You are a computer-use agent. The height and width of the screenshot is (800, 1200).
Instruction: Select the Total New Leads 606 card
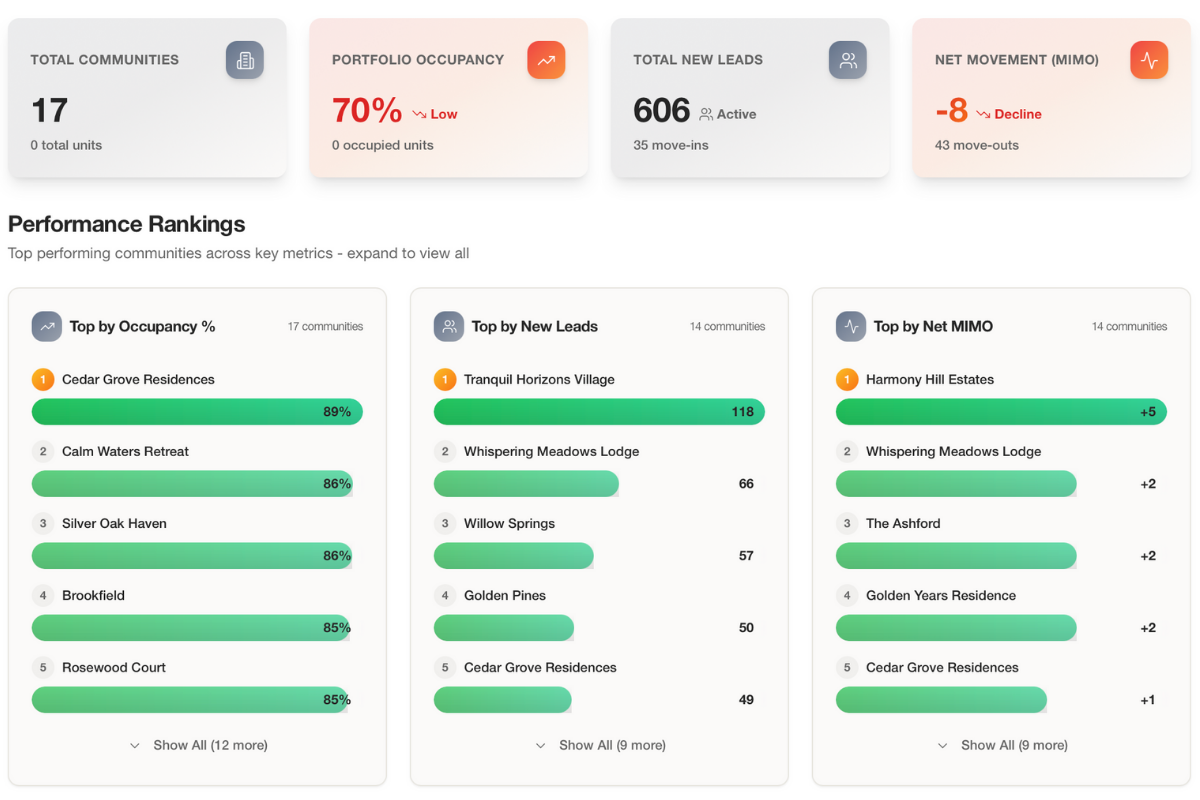pyautogui.click(x=750, y=98)
